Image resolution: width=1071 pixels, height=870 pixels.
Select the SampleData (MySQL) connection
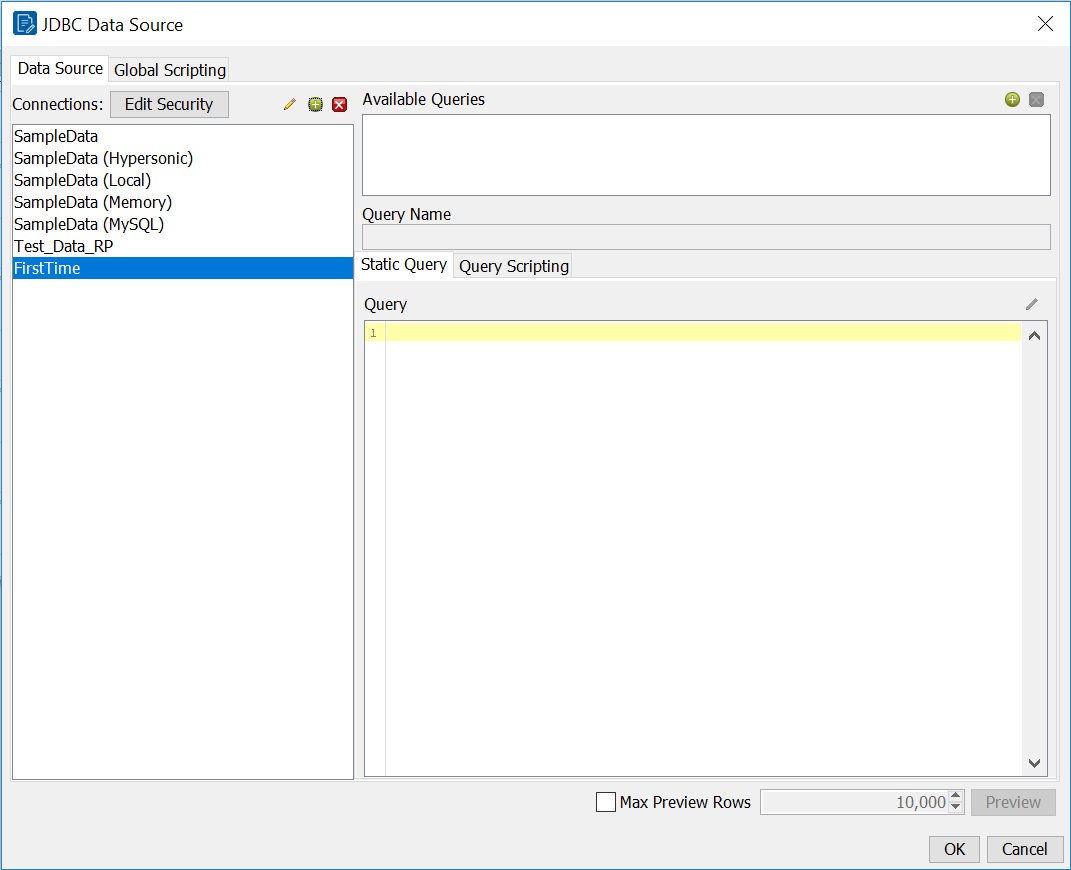click(90, 224)
